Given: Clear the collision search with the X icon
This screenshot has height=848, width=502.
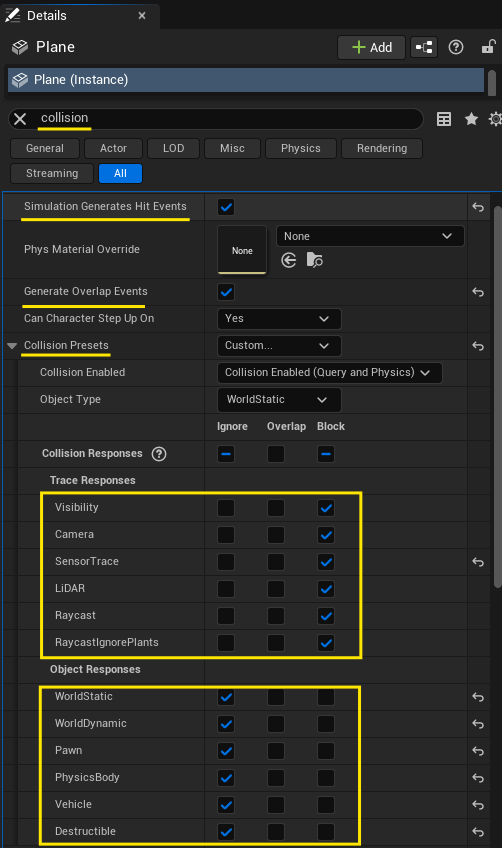Looking at the screenshot, I should 20,119.
